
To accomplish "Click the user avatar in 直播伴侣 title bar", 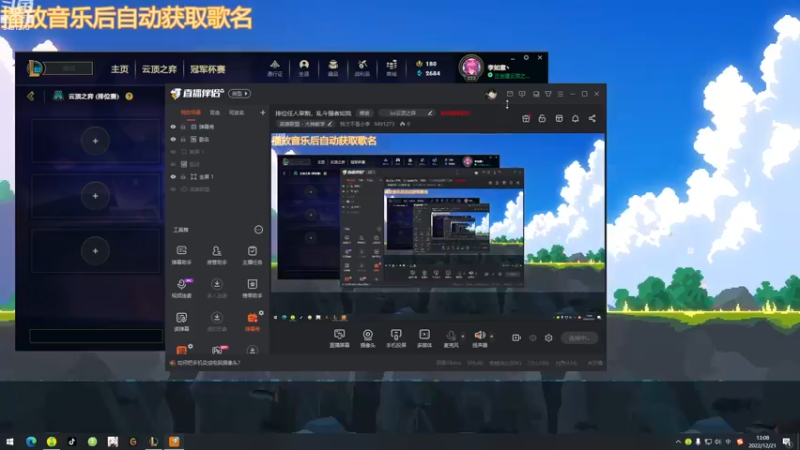I will pyautogui.click(x=491, y=94).
